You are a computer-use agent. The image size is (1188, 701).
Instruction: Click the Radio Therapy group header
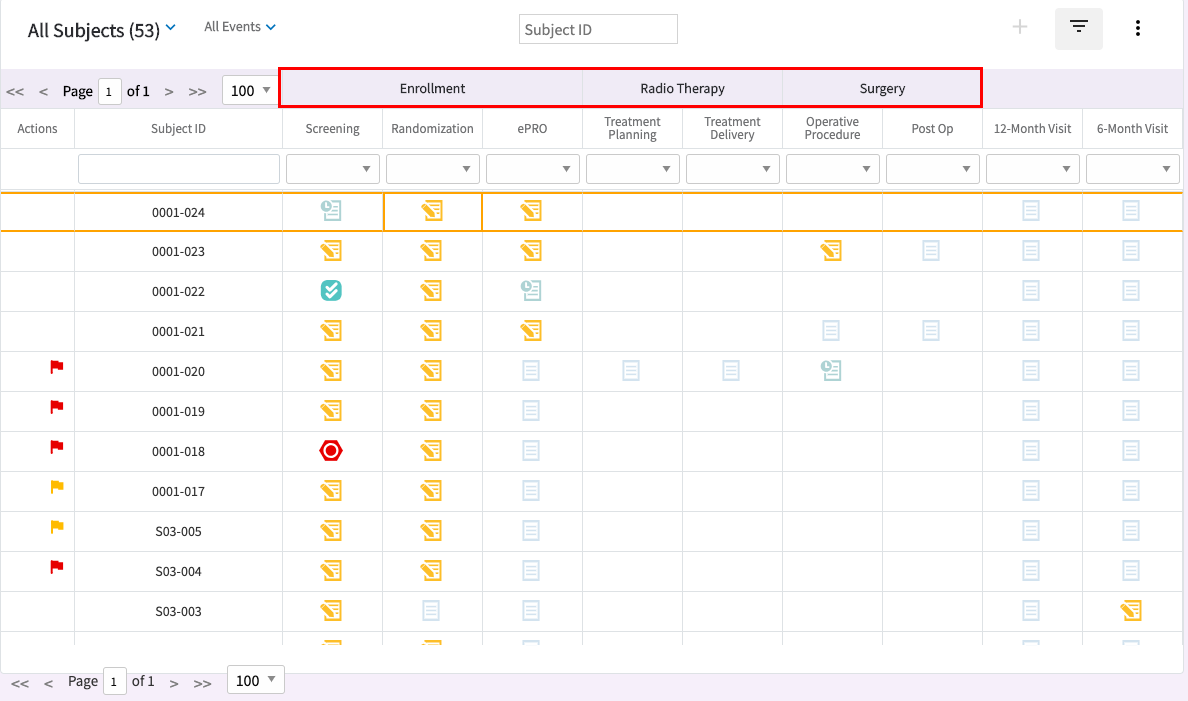[682, 88]
